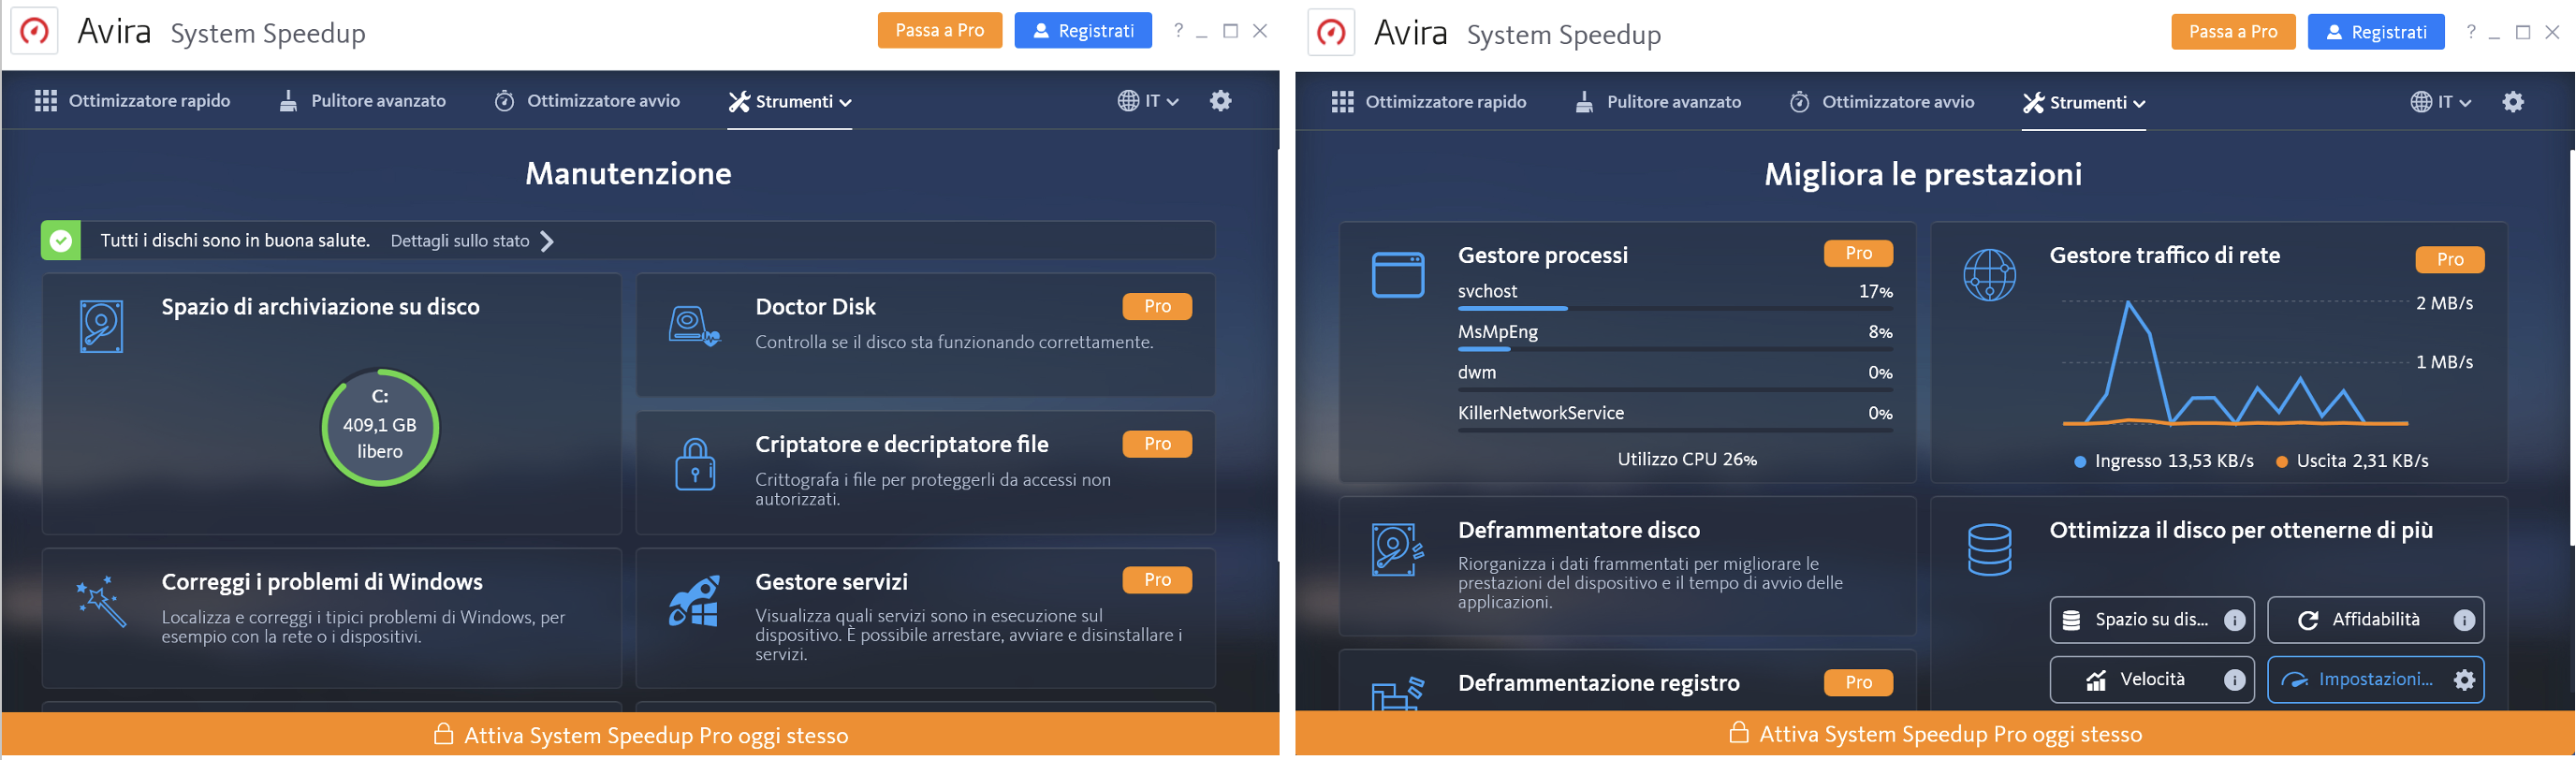The height and width of the screenshot is (760, 2576).
Task: Open settings gear in right window navbar
Action: tap(2513, 102)
